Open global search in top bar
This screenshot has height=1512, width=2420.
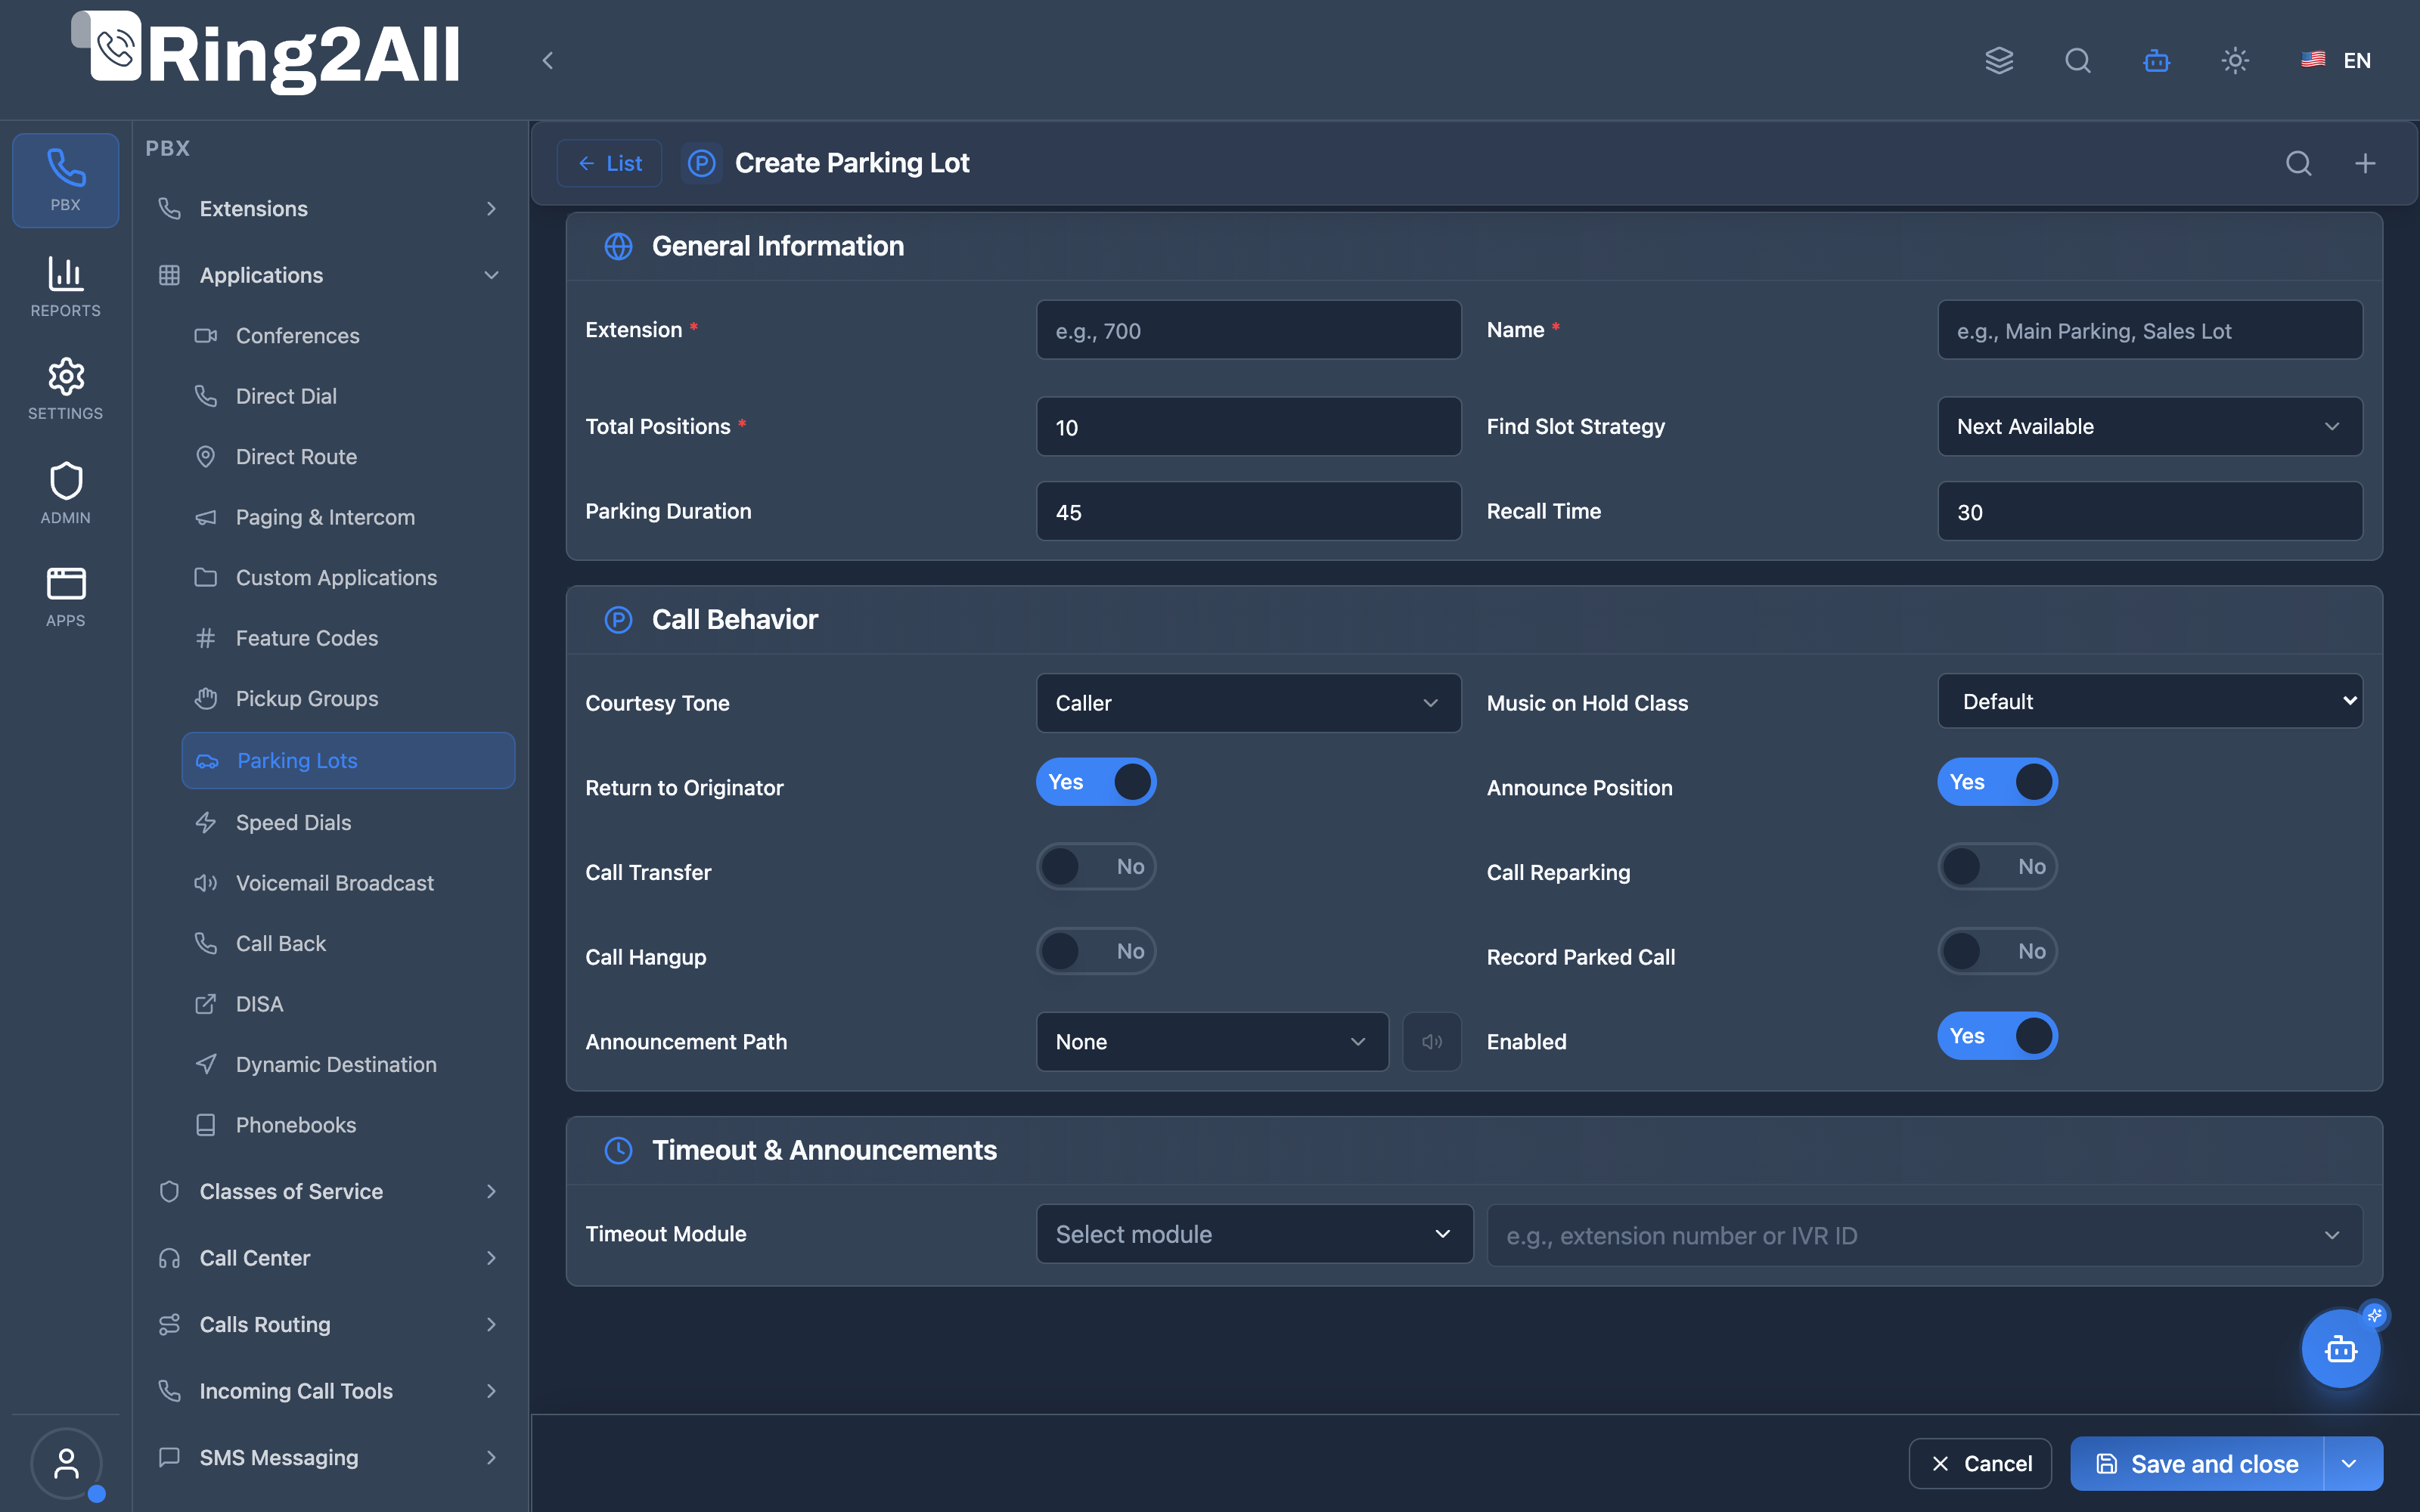click(2078, 61)
